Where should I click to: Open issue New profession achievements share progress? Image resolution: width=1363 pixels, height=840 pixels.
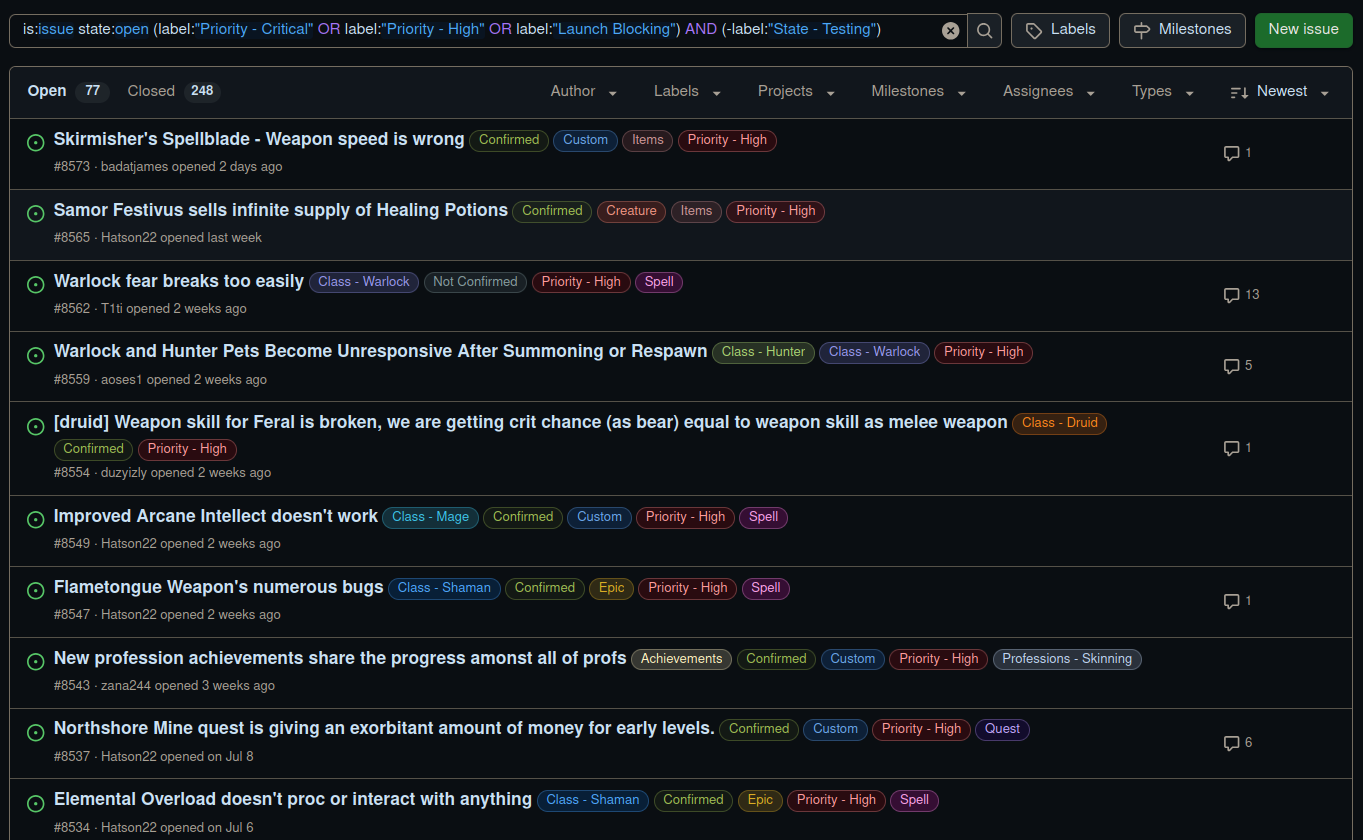click(340, 658)
